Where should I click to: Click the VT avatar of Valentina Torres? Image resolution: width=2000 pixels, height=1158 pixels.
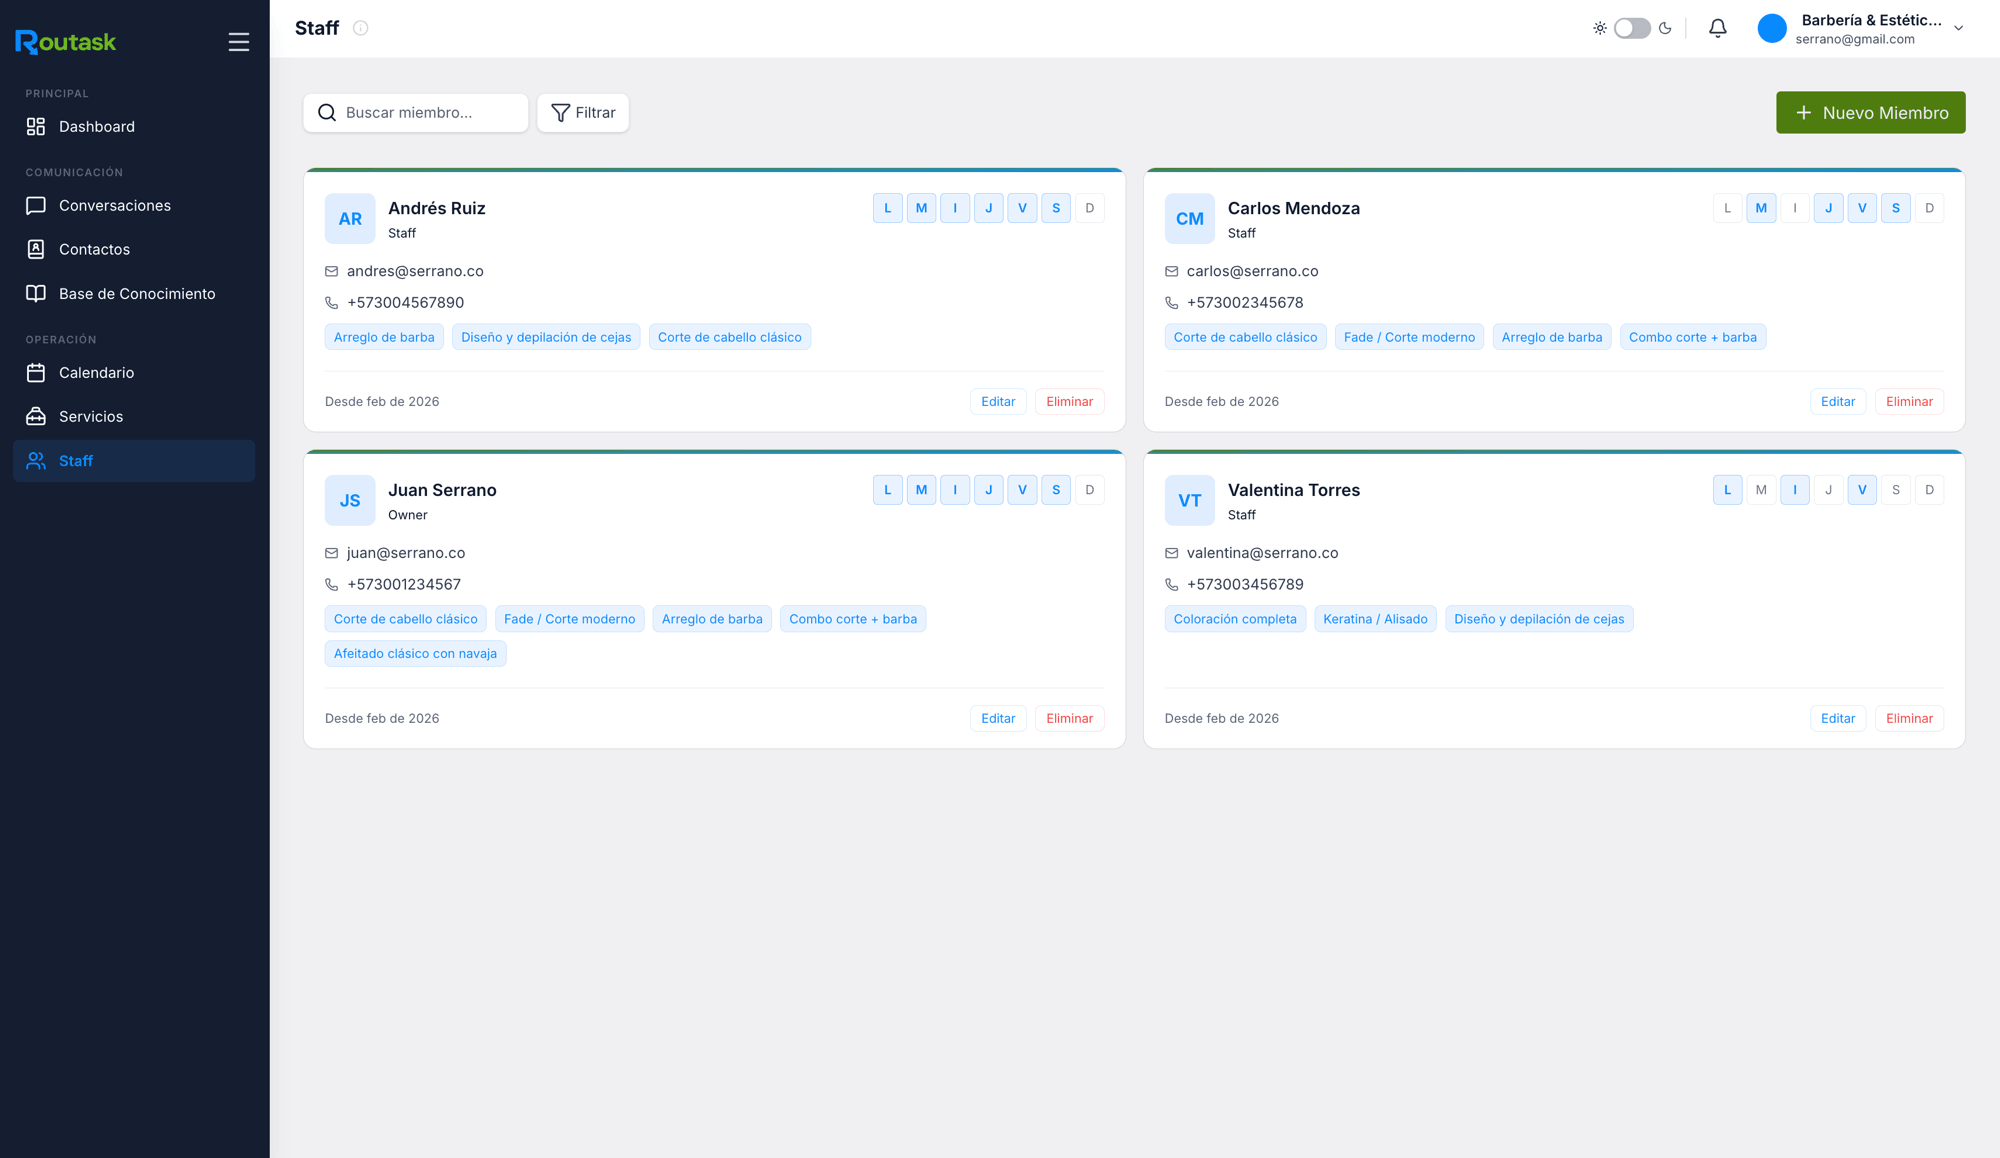[1190, 501]
